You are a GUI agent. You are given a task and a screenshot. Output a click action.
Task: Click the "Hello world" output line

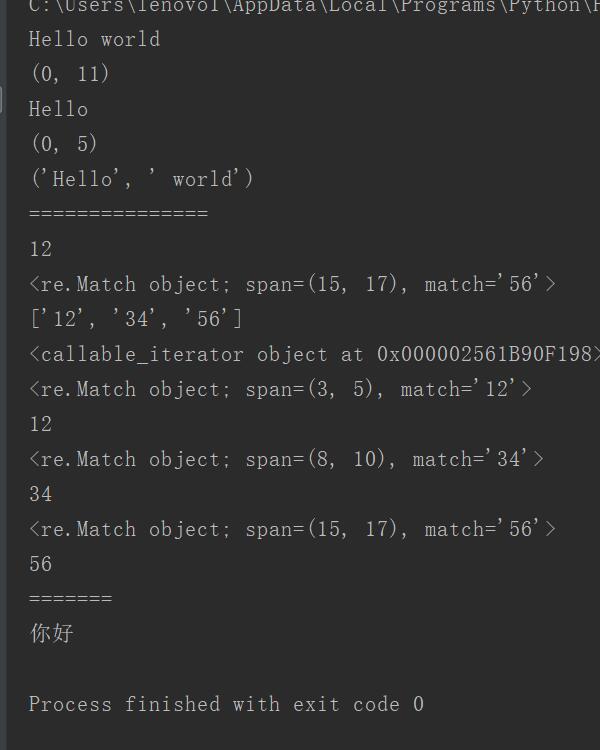pos(94,39)
